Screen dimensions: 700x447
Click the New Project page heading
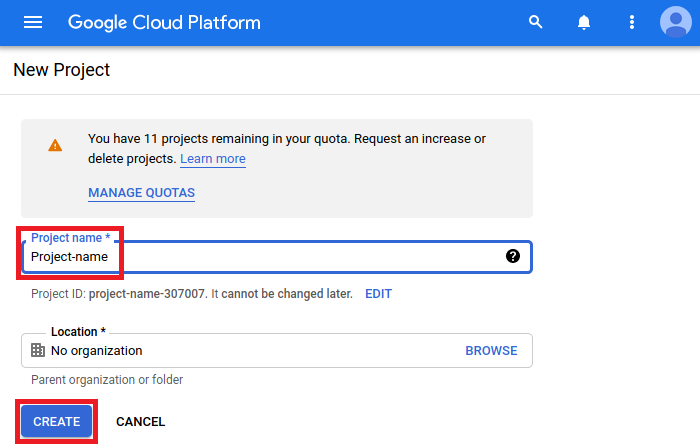61,70
